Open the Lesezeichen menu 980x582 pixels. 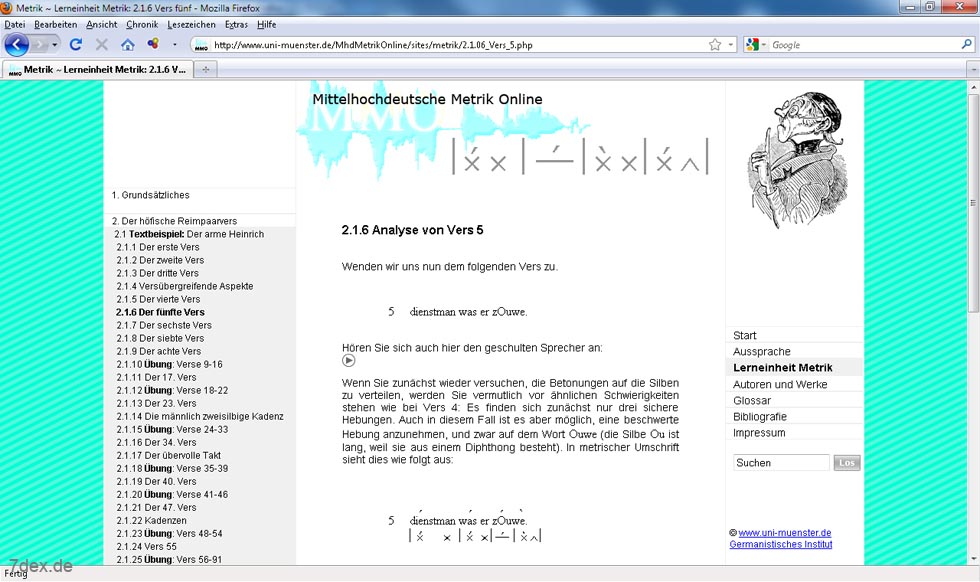[191, 24]
